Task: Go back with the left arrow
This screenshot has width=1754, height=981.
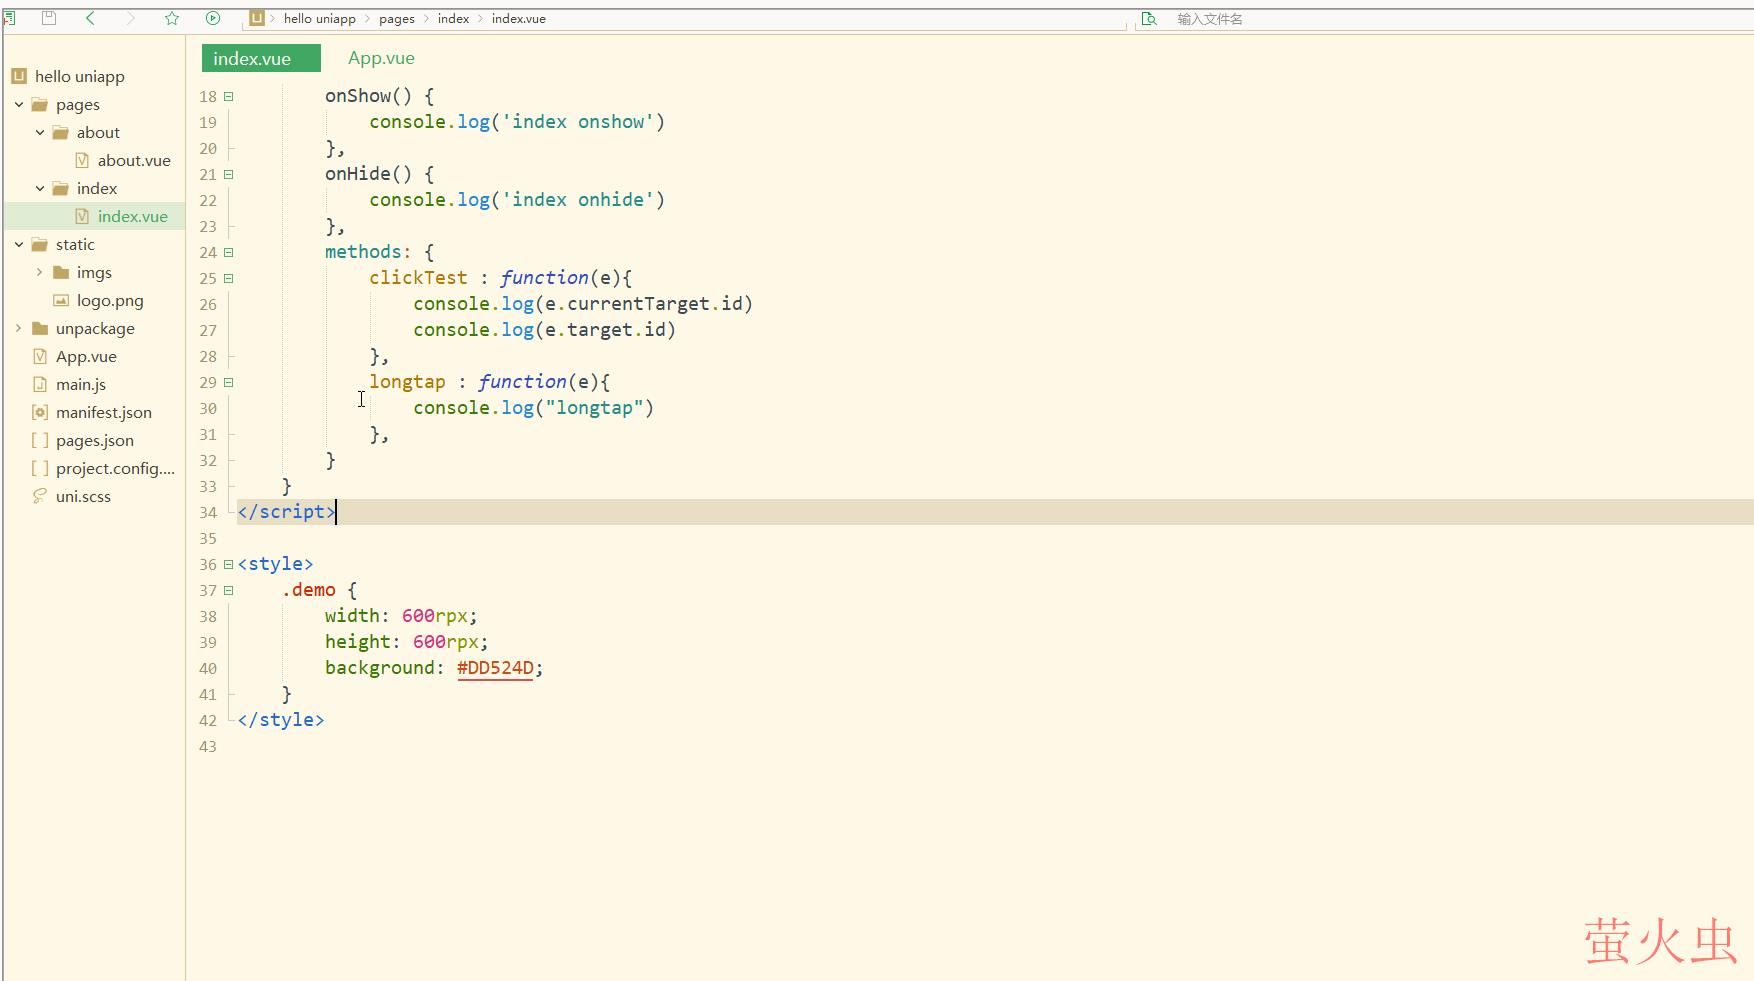Action: tap(90, 18)
